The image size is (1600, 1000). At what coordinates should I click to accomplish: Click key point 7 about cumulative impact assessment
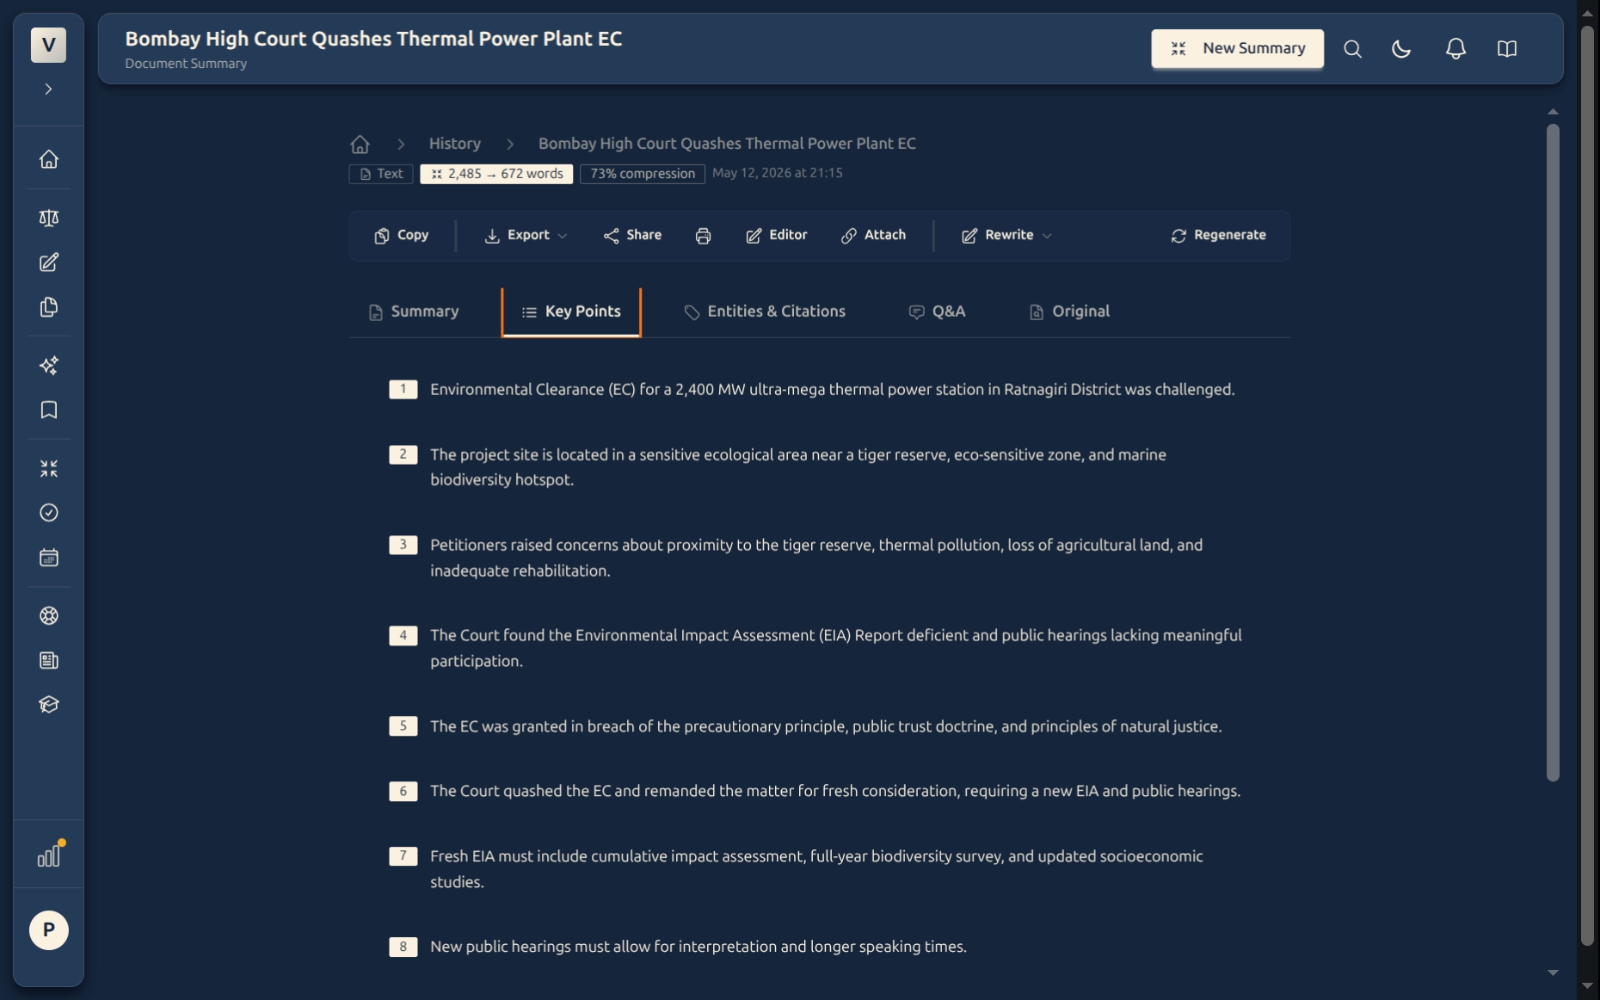[x=820, y=869]
